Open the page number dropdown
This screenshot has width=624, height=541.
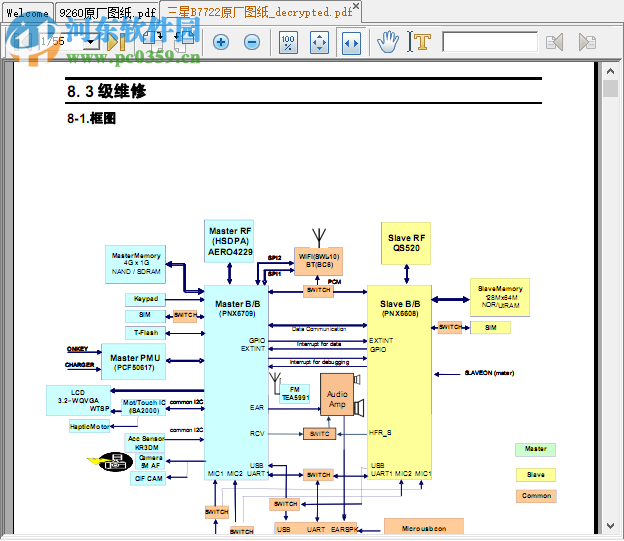[x=92, y=41]
